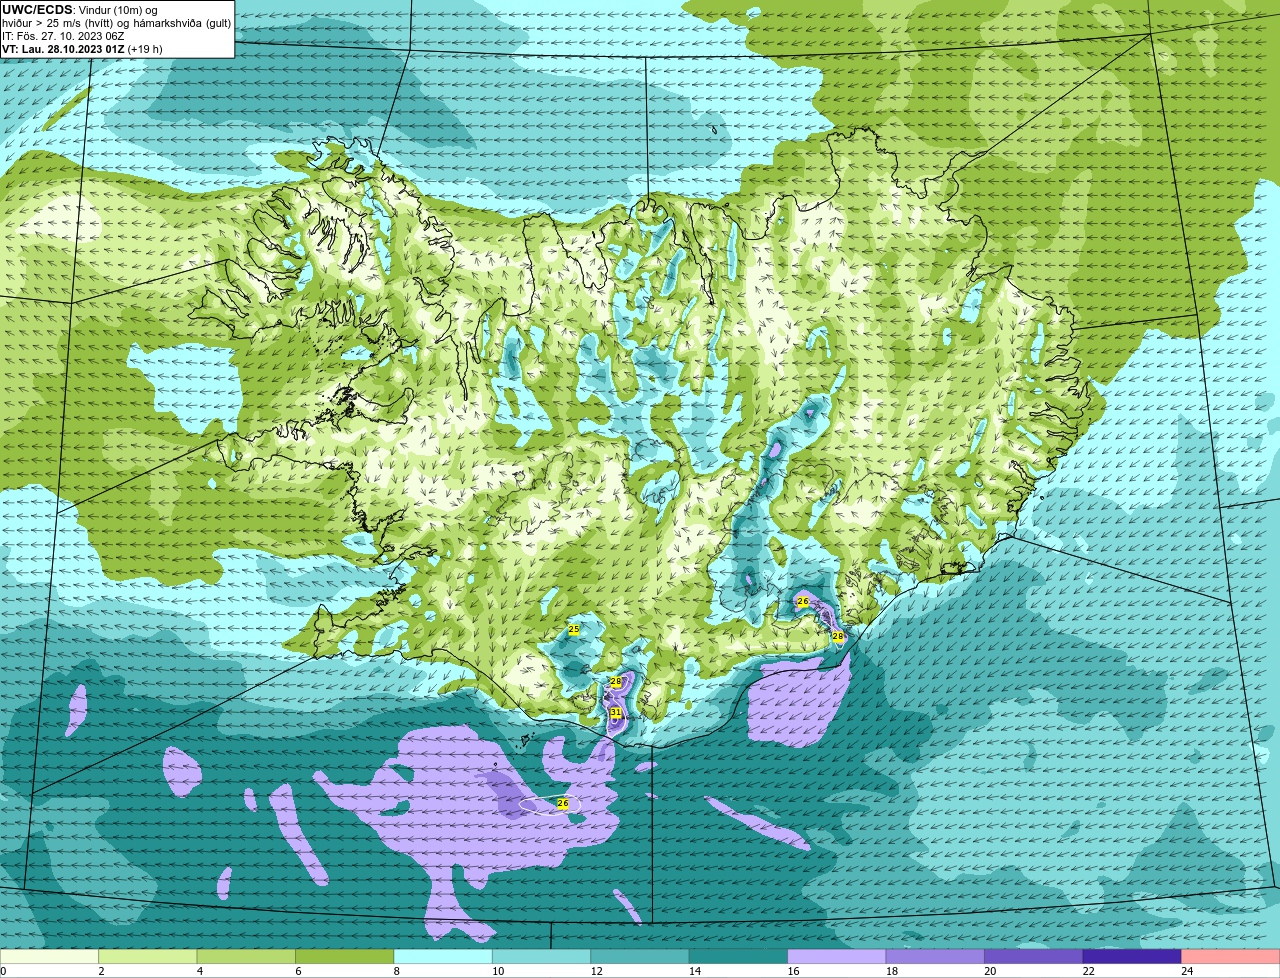The width and height of the screenshot is (1280, 978).
Task: Pick the 20–22 m/s legend color swatch
Action: 1034,956
